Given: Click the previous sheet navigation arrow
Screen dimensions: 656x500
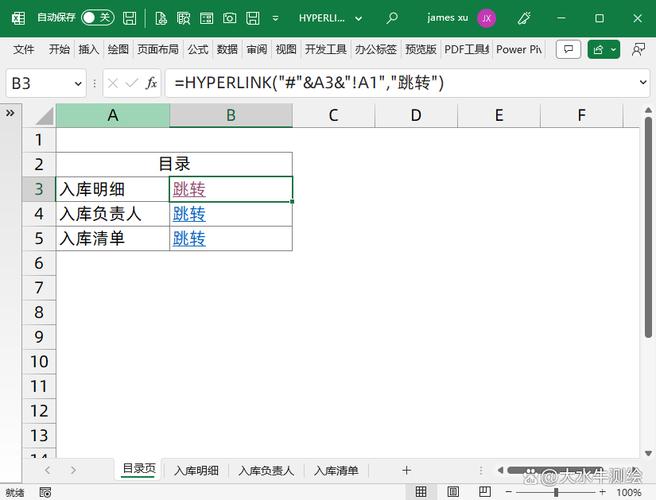Looking at the screenshot, I should (x=47, y=470).
